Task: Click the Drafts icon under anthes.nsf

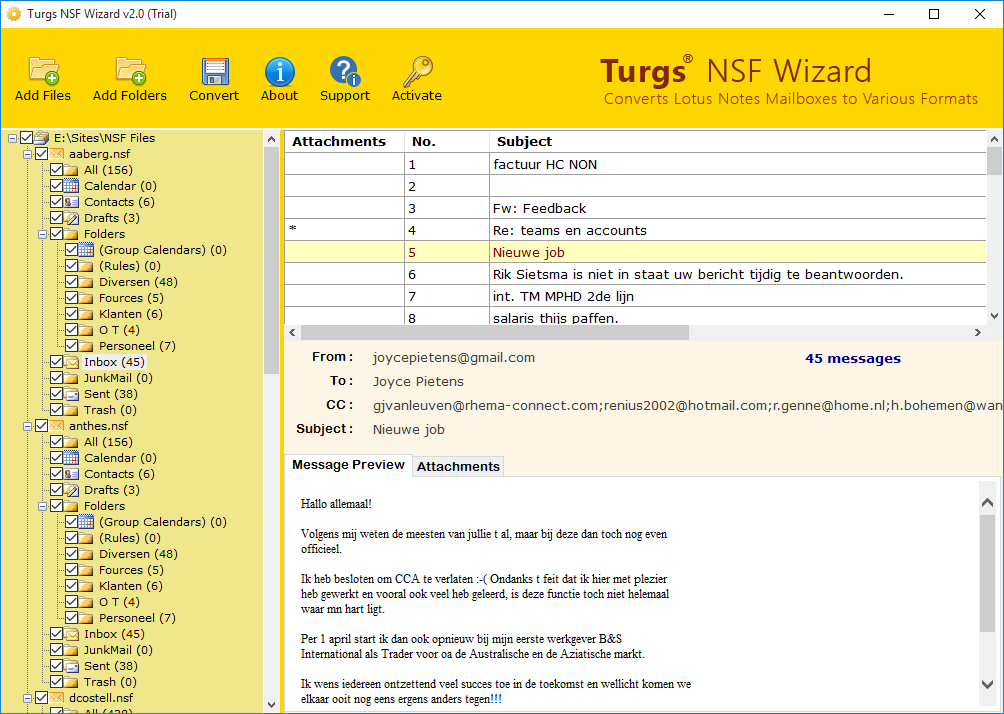Action: 71,490
